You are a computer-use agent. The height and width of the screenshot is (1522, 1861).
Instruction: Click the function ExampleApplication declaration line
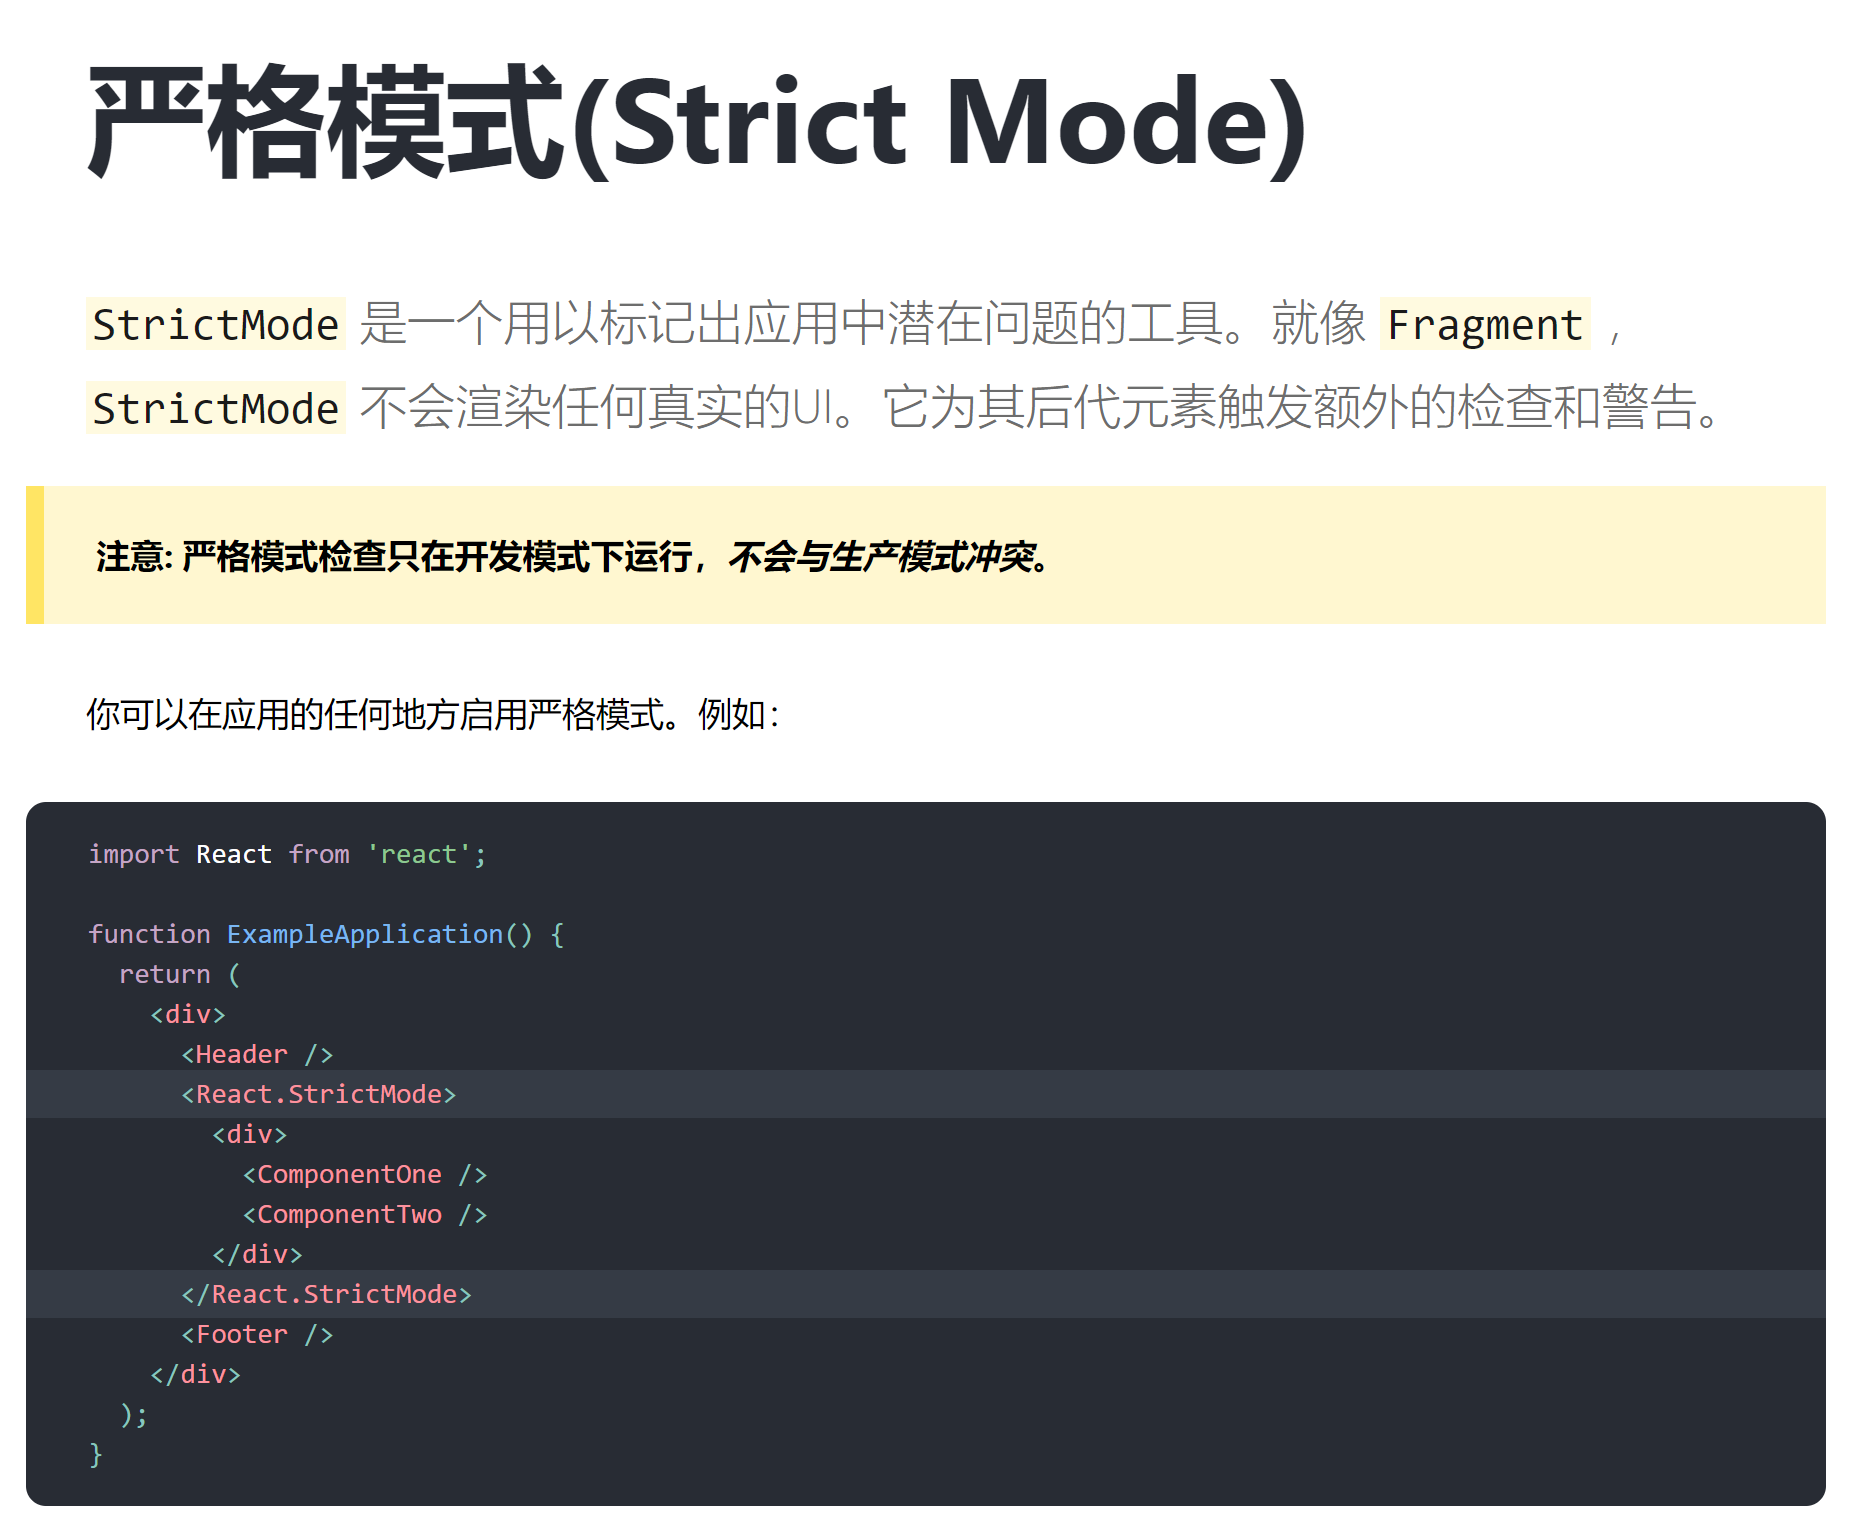point(327,933)
